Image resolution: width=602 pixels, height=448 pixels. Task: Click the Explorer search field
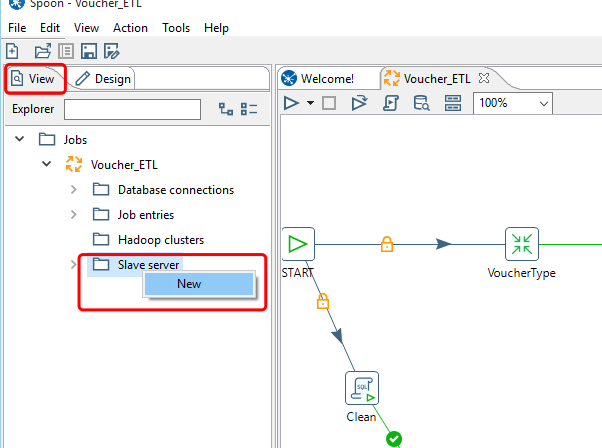(132, 109)
